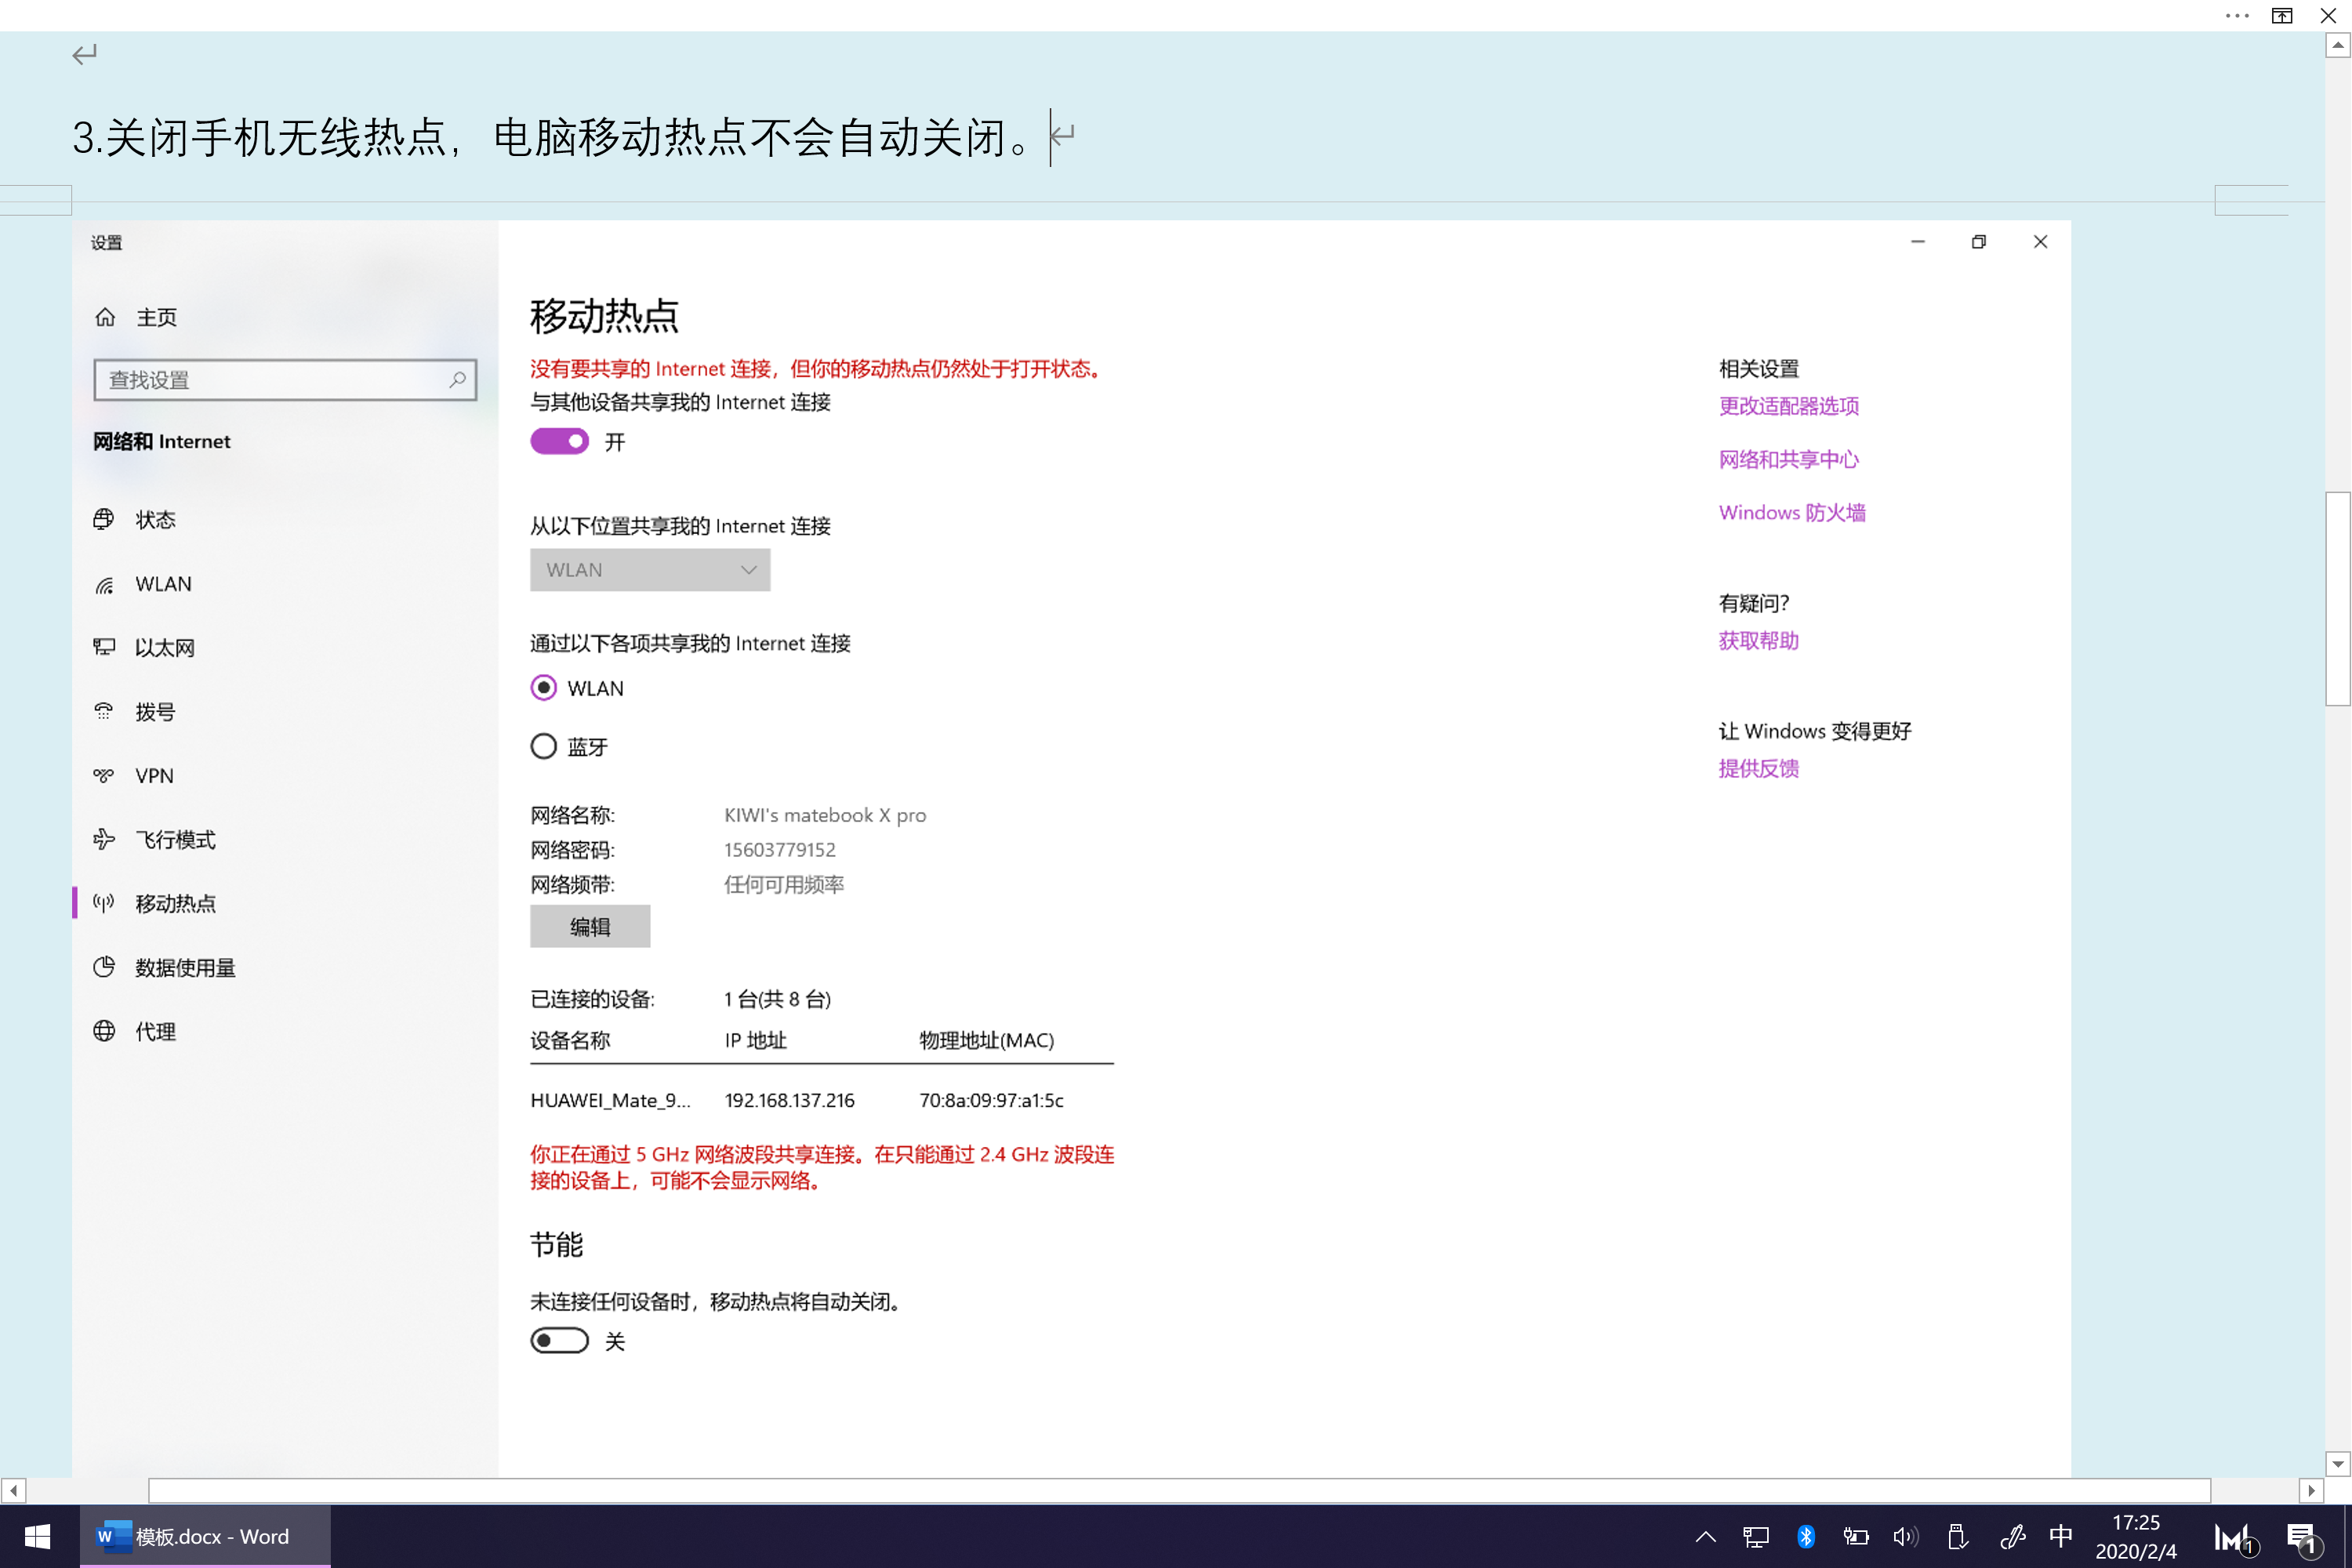Click the scroll right arrow in Word
Viewport: 2352px width, 1568px height.
pos(2311,1490)
